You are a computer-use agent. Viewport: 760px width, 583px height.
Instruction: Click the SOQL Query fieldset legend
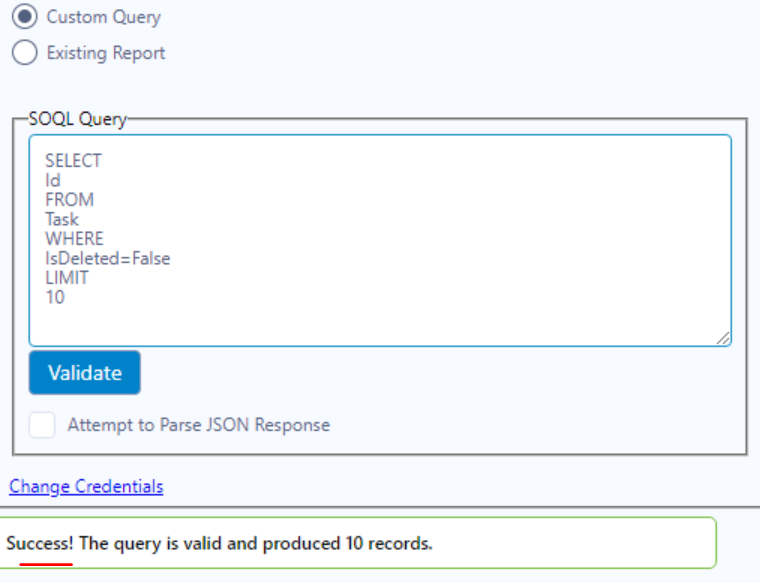click(x=78, y=120)
